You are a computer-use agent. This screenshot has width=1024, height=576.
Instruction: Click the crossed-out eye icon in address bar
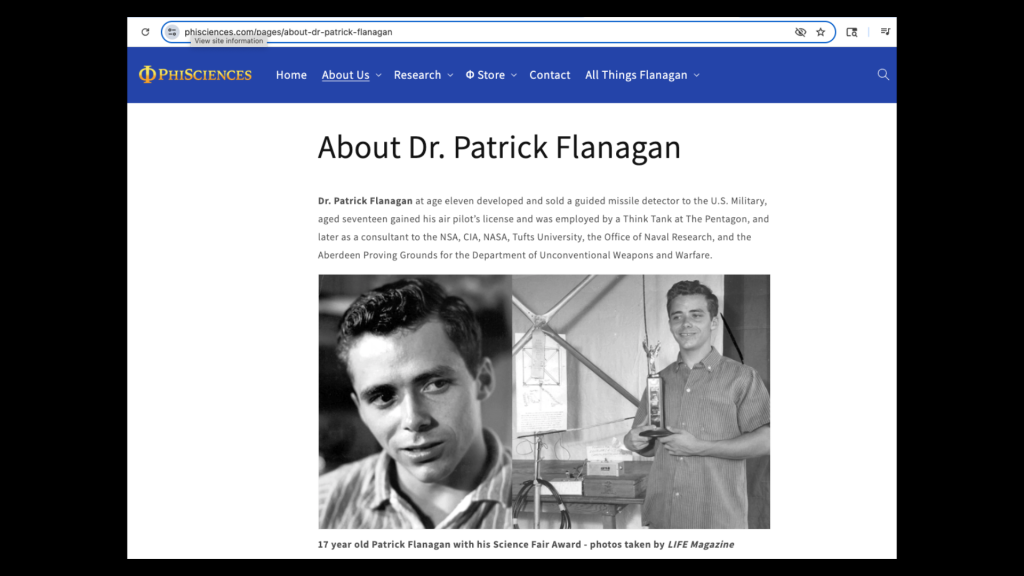coord(800,32)
